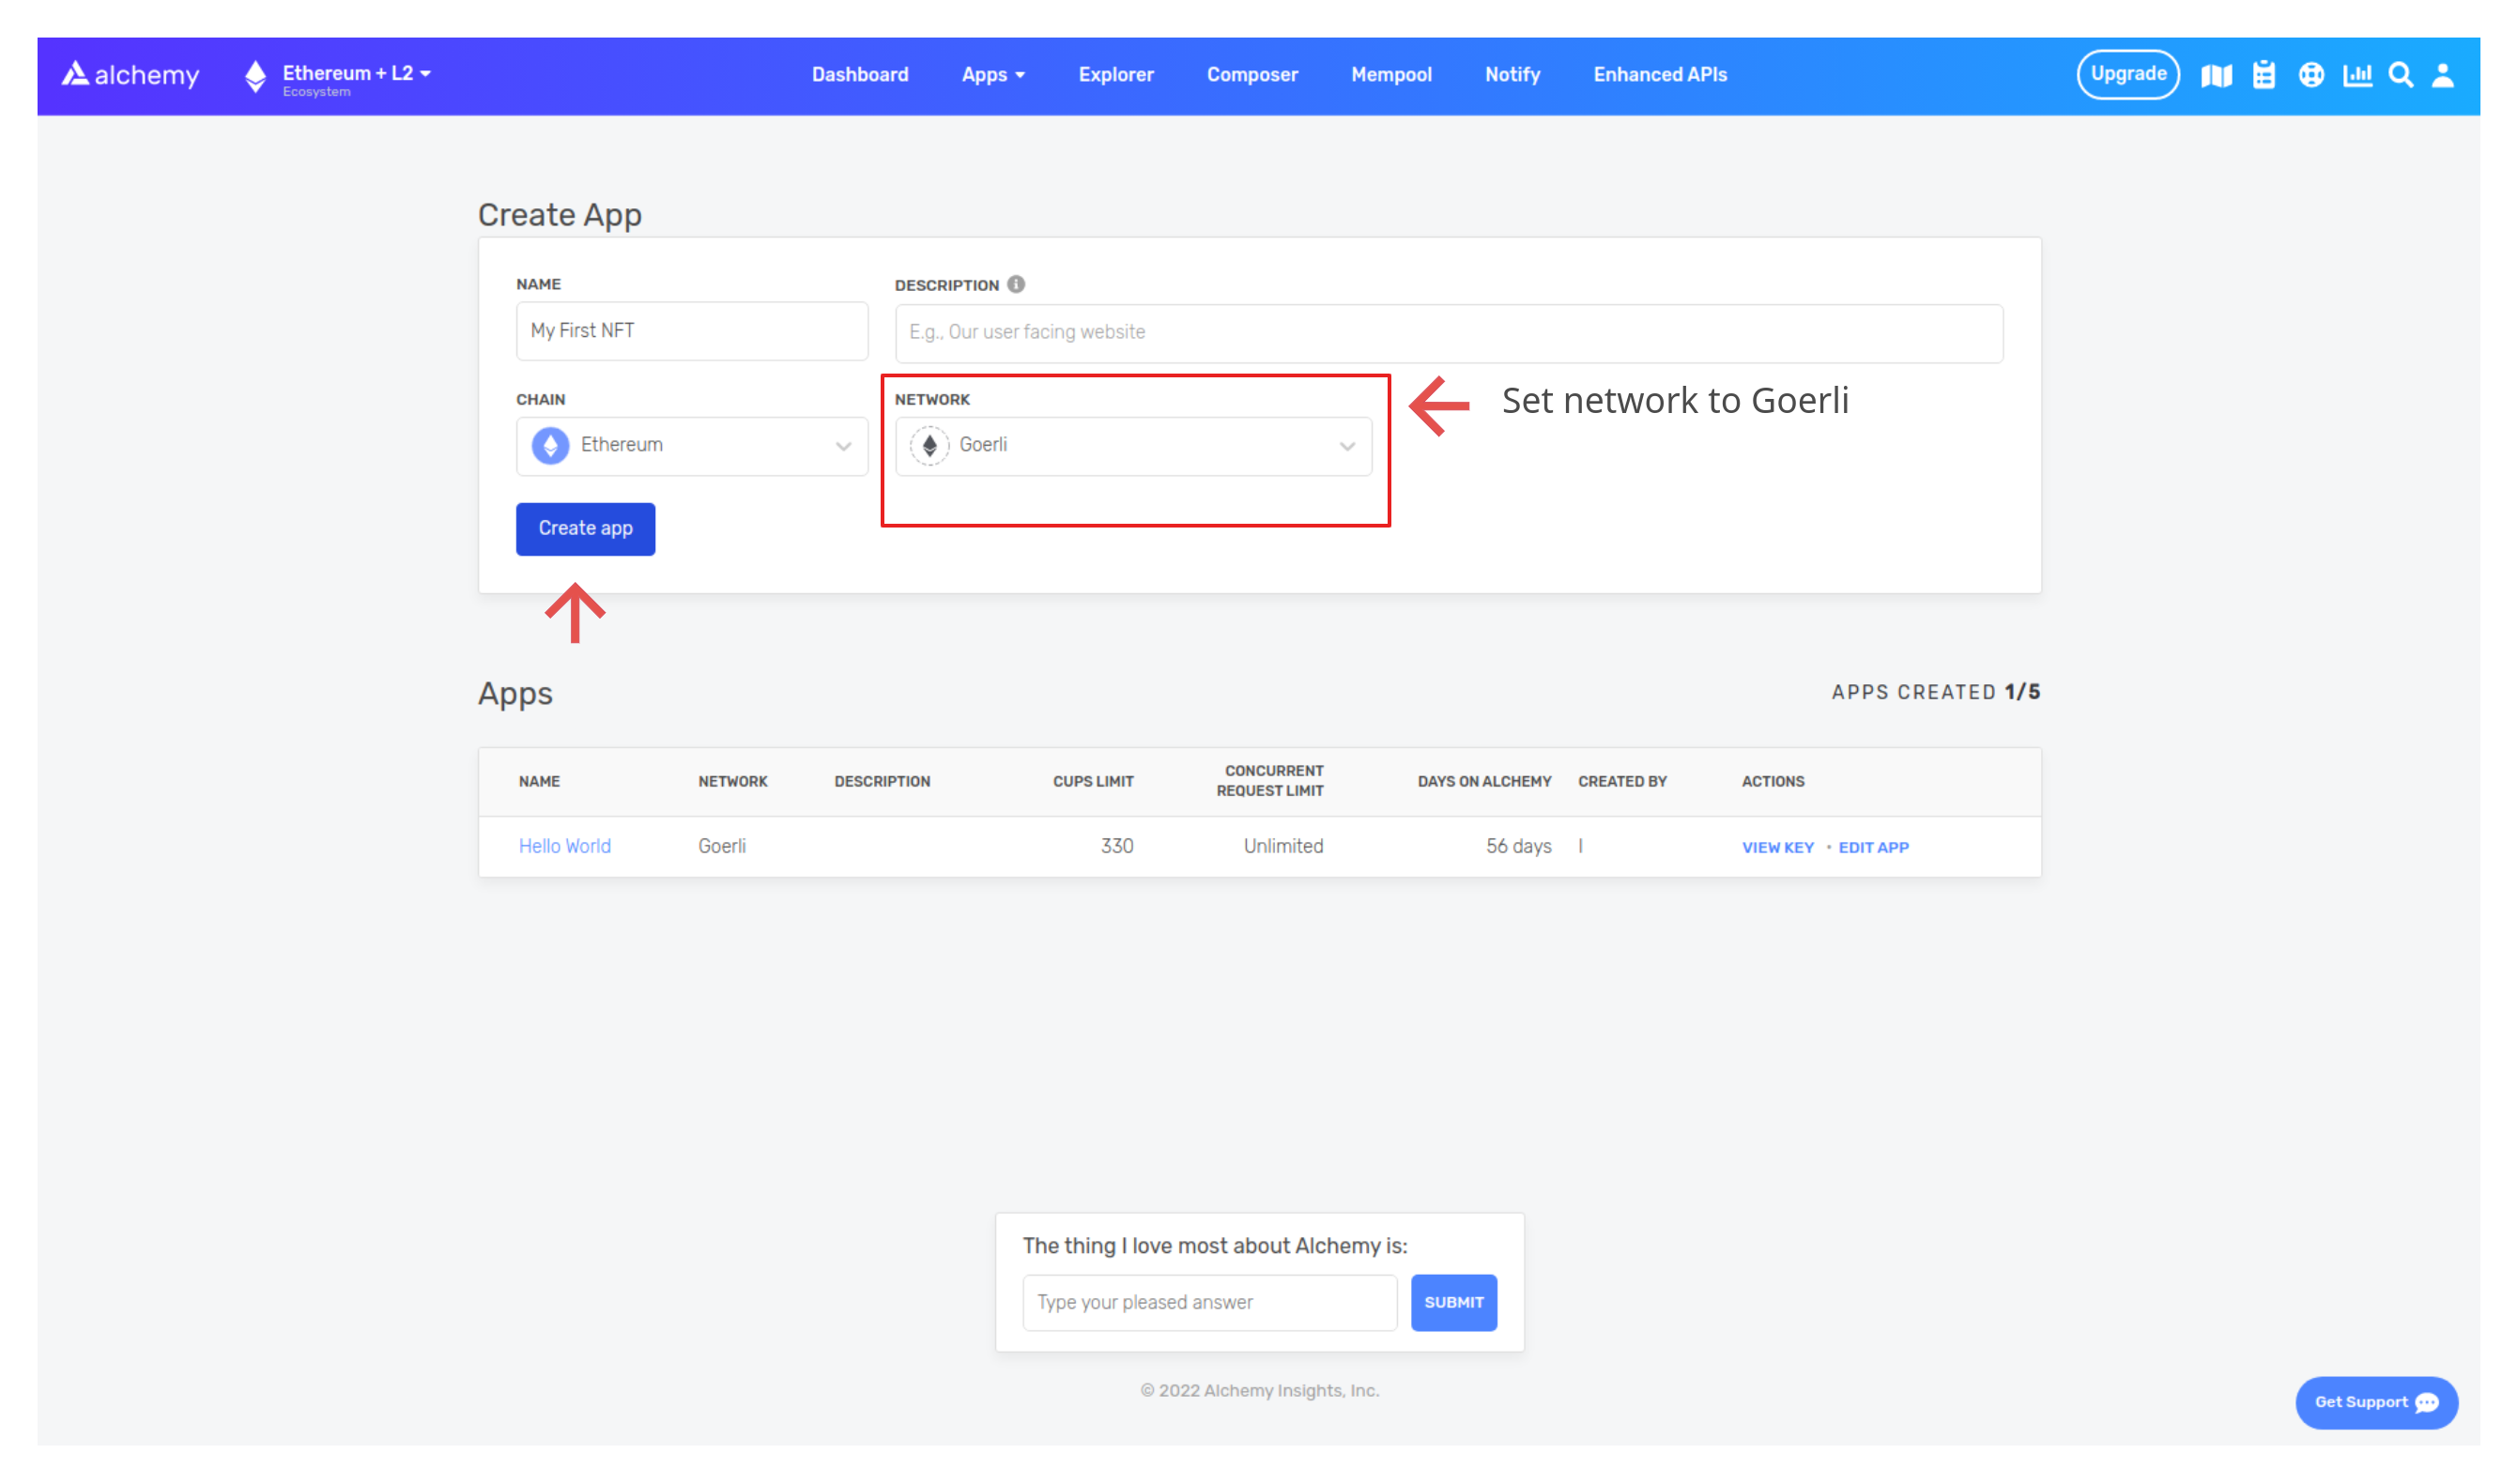Click EDIT APP for Hello World
Image resolution: width=2518 pixels, height=1484 pixels.
pyautogui.click(x=1873, y=847)
